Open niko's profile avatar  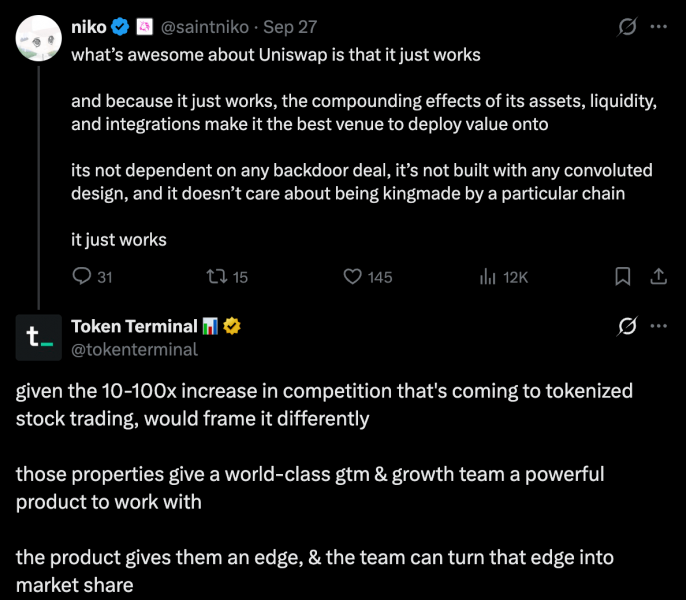tap(38, 38)
